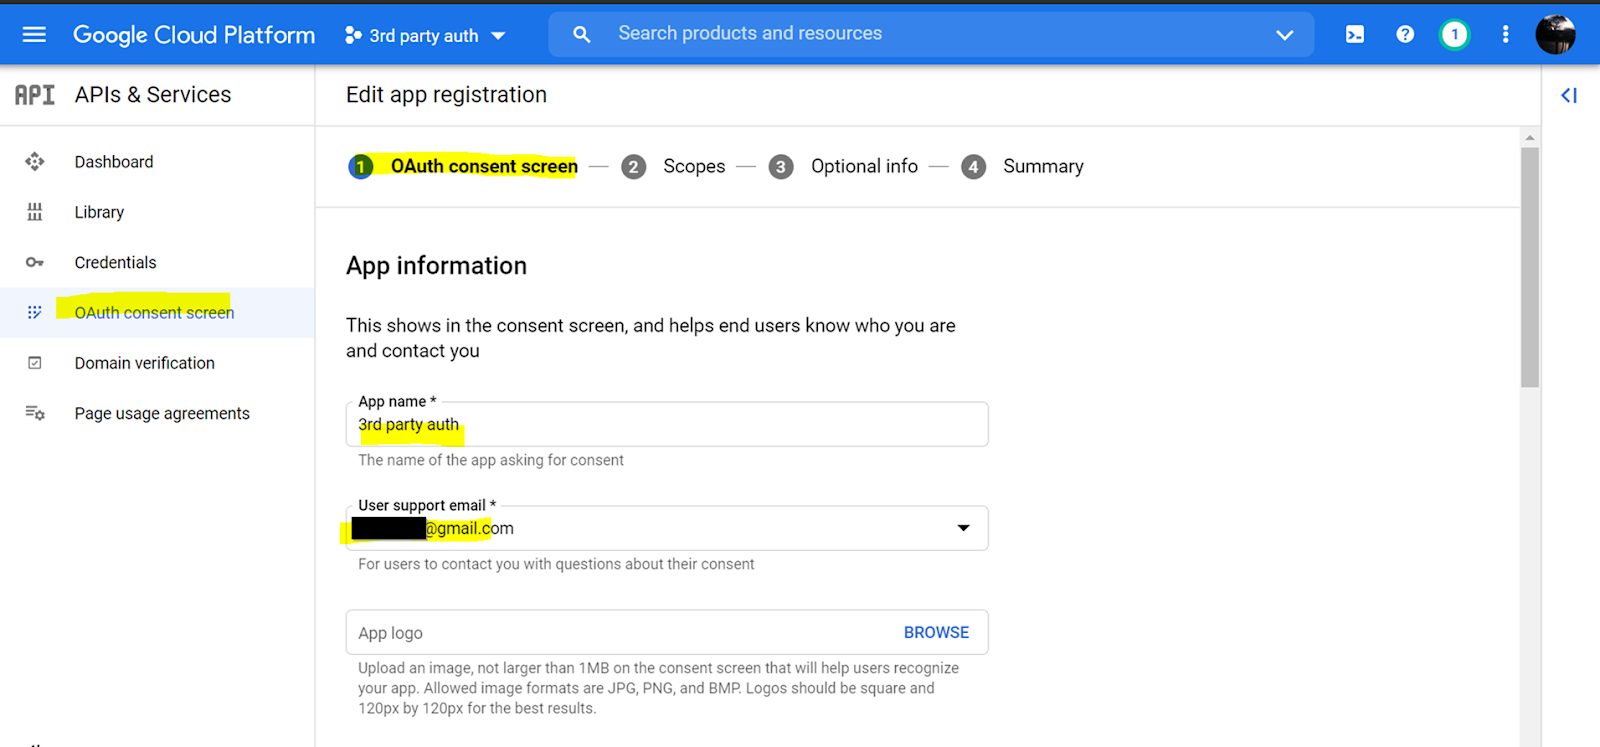Select OAuth consent screen in sidebar
Viewport: 1600px width, 747px height.
[x=157, y=312]
